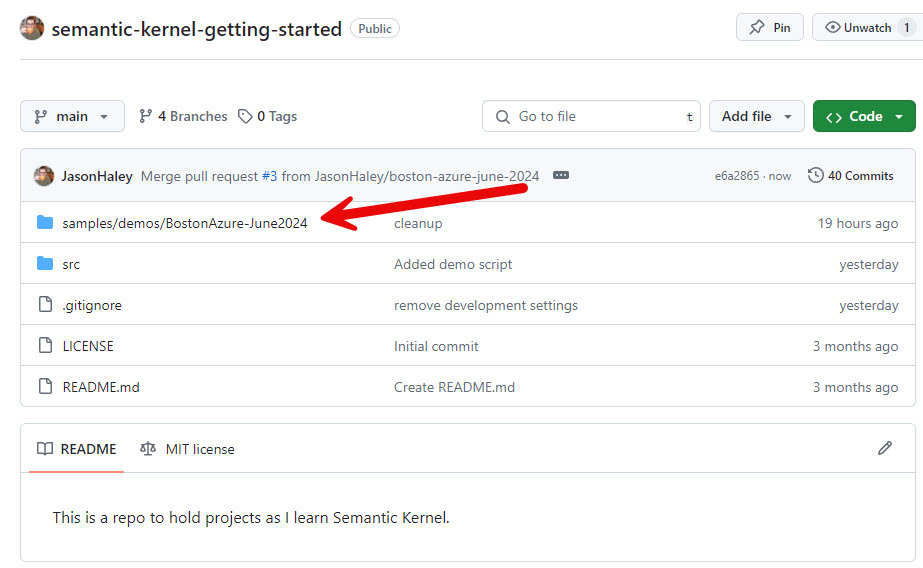Open pull request #3 link
Screen dimensions: 923x568
270,176
